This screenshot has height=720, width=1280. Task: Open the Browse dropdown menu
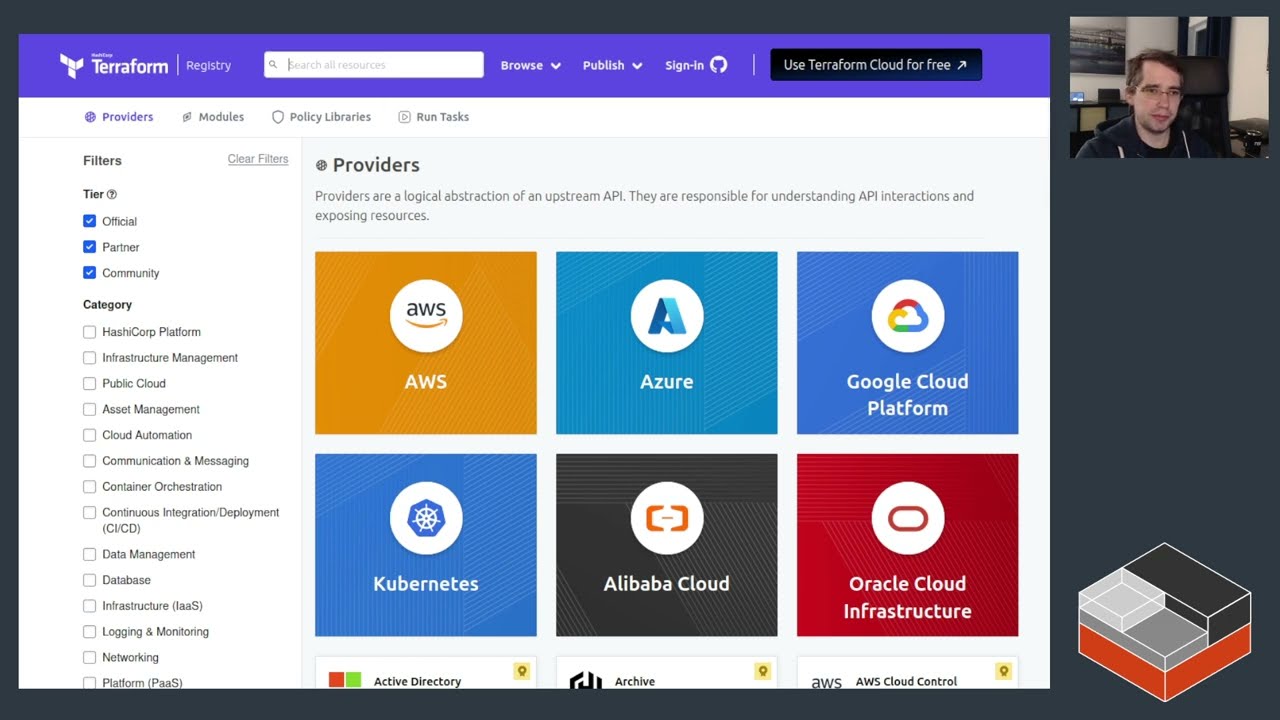point(531,65)
